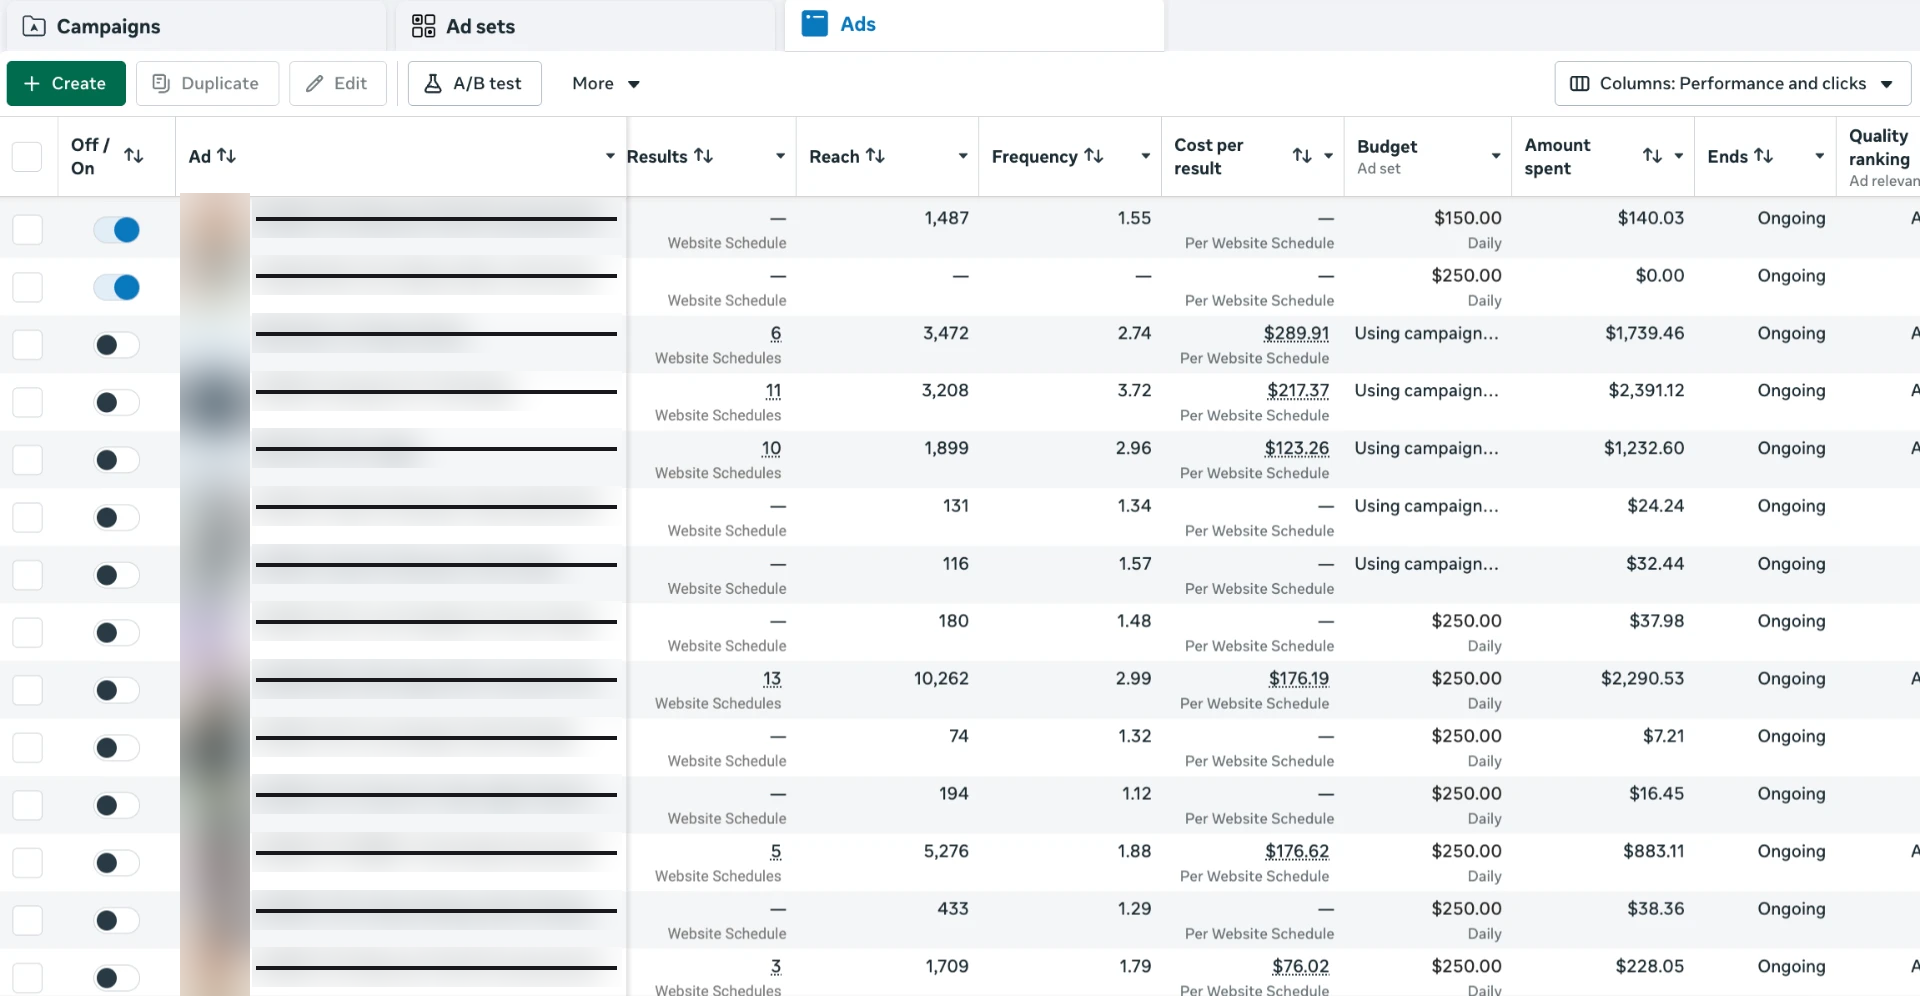Turn on the ad with $1,739.46 spent

click(x=117, y=345)
